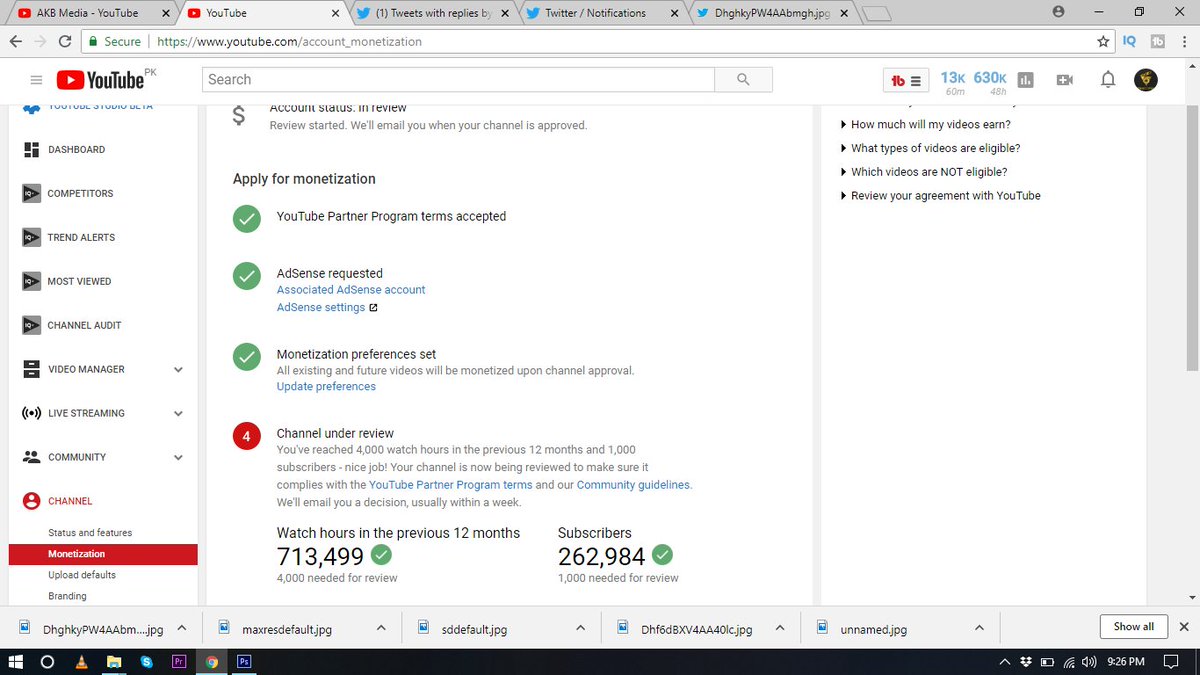Click the address bar URL
The height and width of the screenshot is (675, 1200).
click(x=289, y=42)
